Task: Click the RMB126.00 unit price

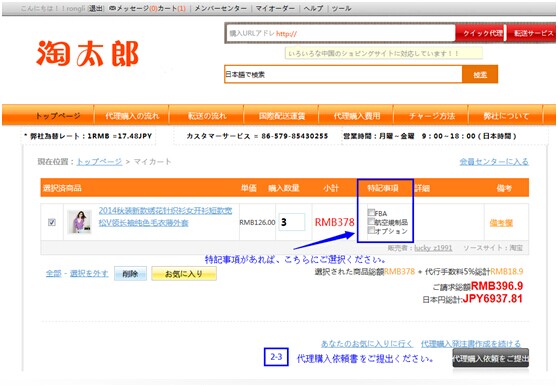Action: 257,223
